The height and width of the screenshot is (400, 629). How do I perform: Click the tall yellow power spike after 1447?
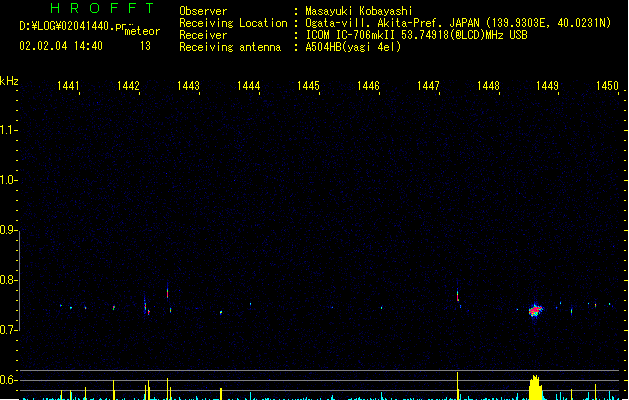(x=458, y=386)
